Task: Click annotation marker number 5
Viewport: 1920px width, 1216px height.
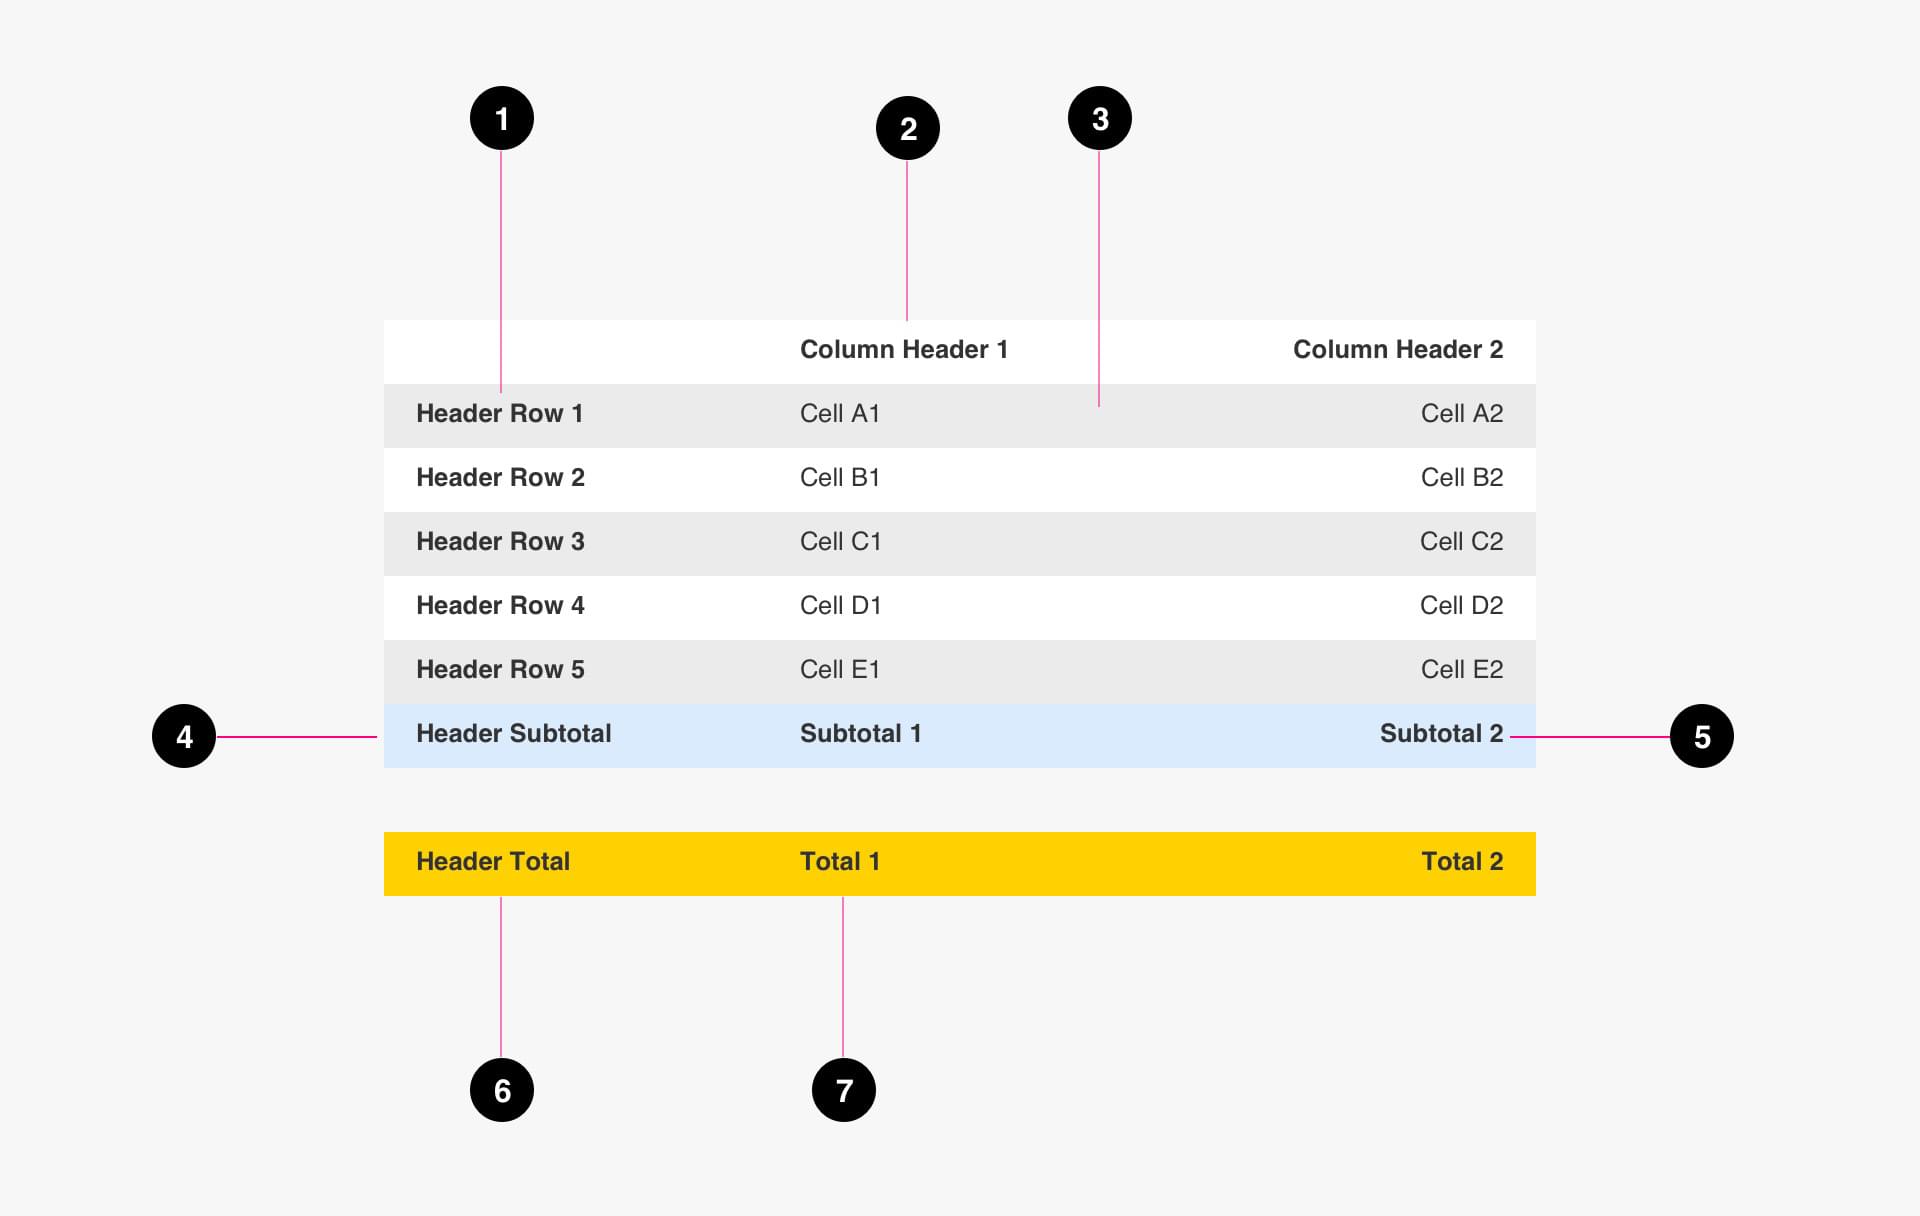Action: click(1702, 736)
